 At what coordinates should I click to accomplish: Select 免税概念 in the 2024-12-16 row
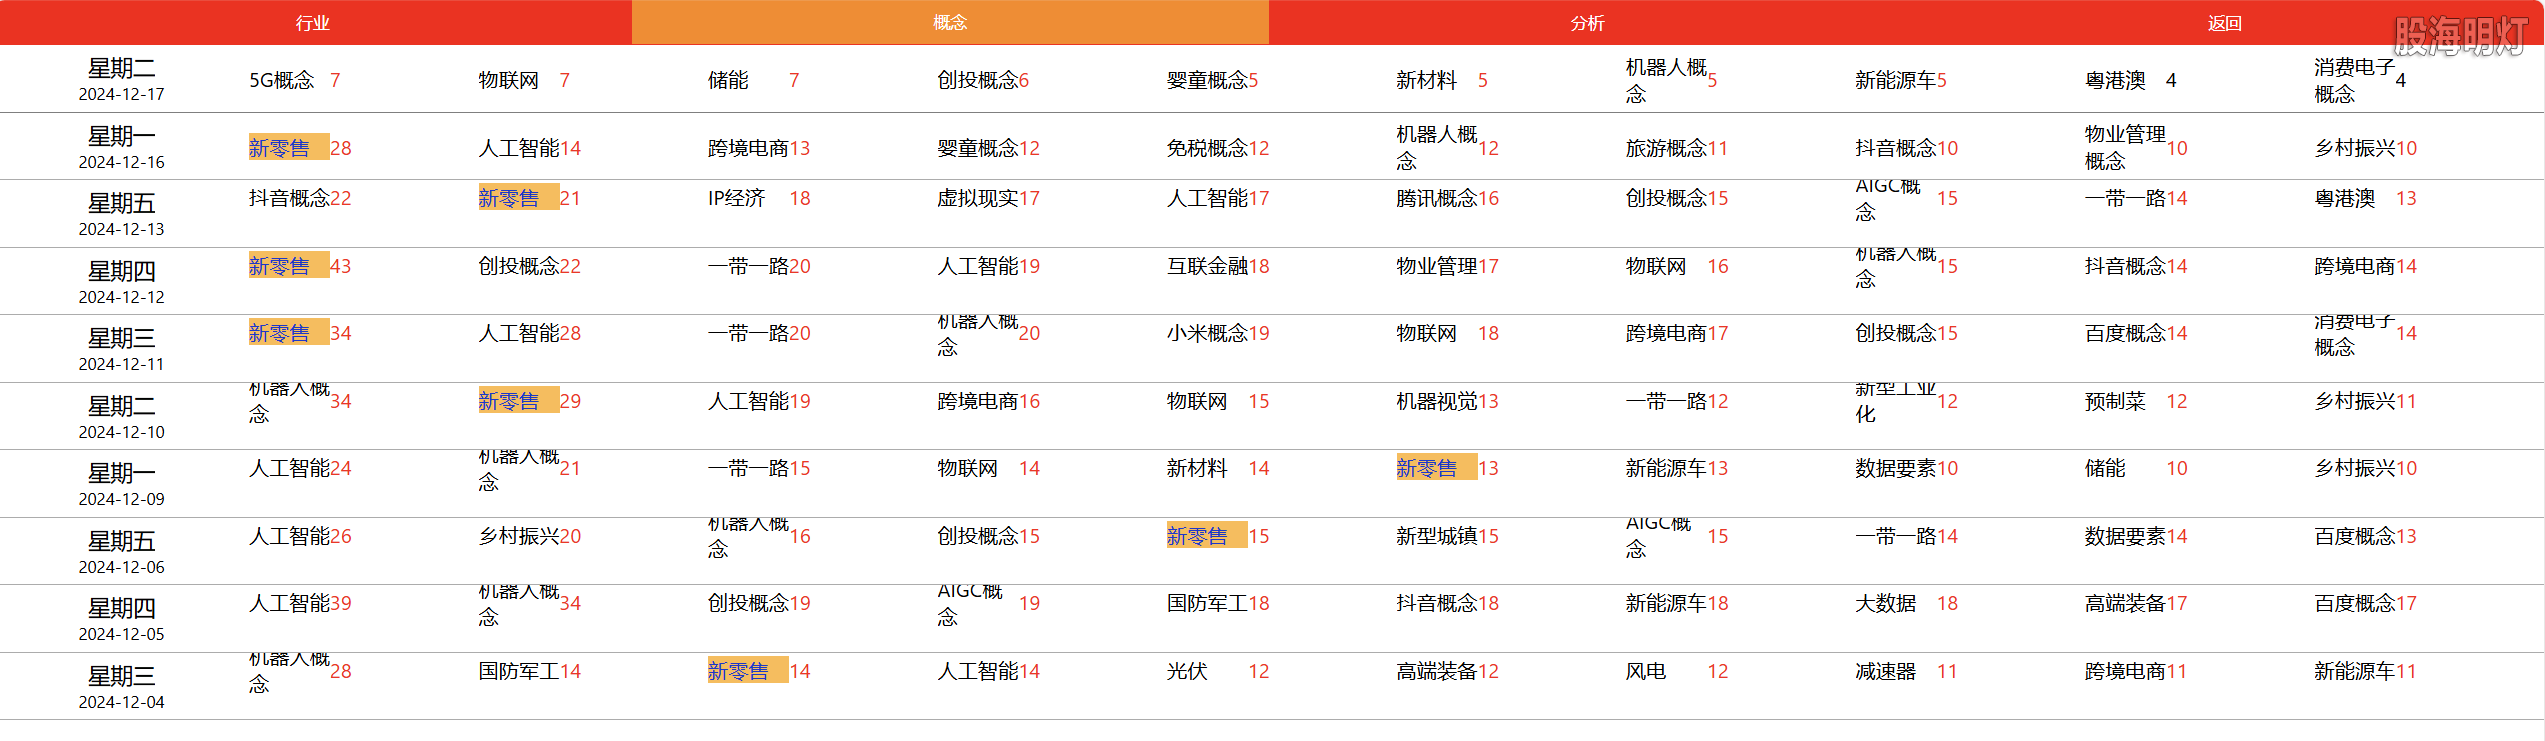[1207, 148]
